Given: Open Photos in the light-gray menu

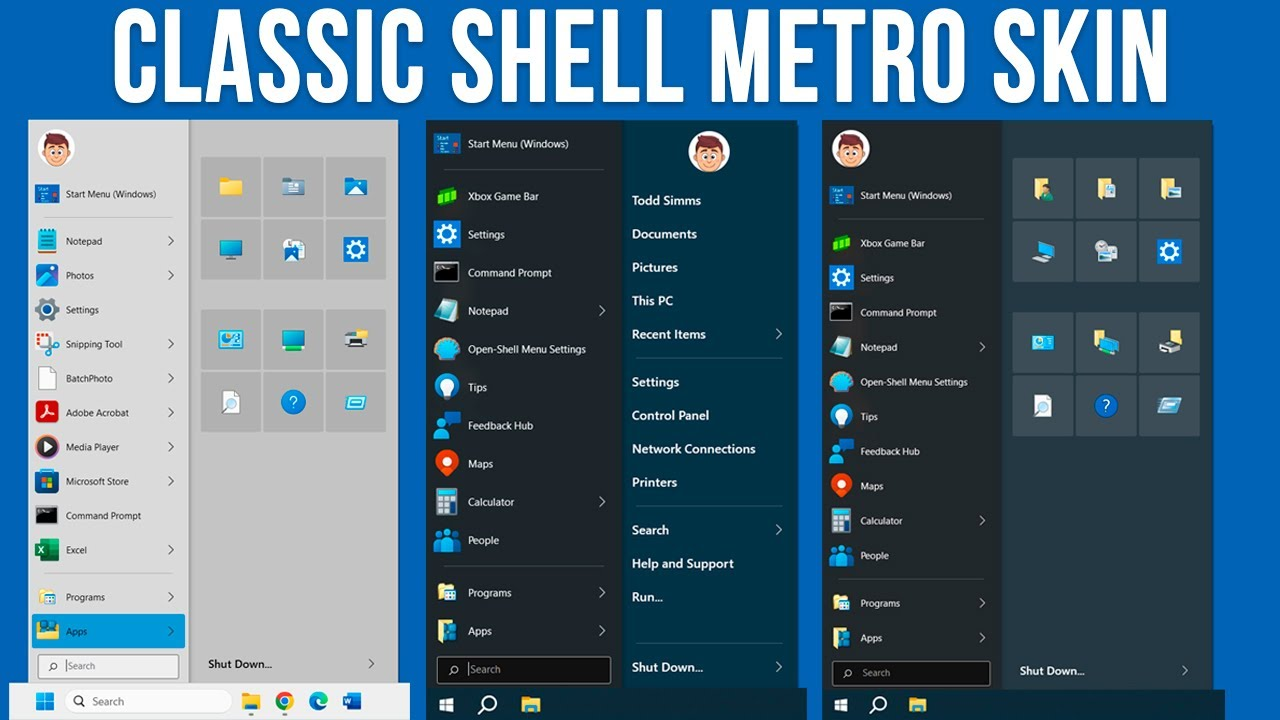Looking at the screenshot, I should click(x=106, y=275).
